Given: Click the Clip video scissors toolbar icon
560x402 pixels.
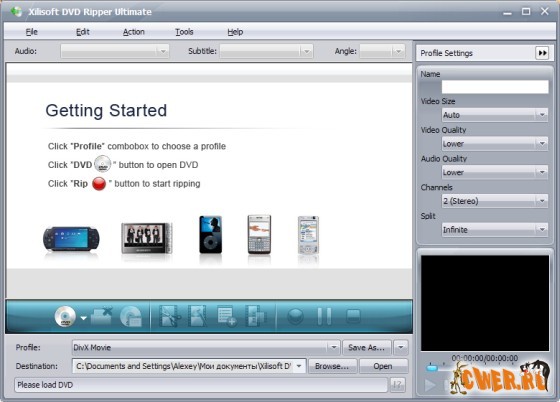Looking at the screenshot, I should click(x=169, y=316).
